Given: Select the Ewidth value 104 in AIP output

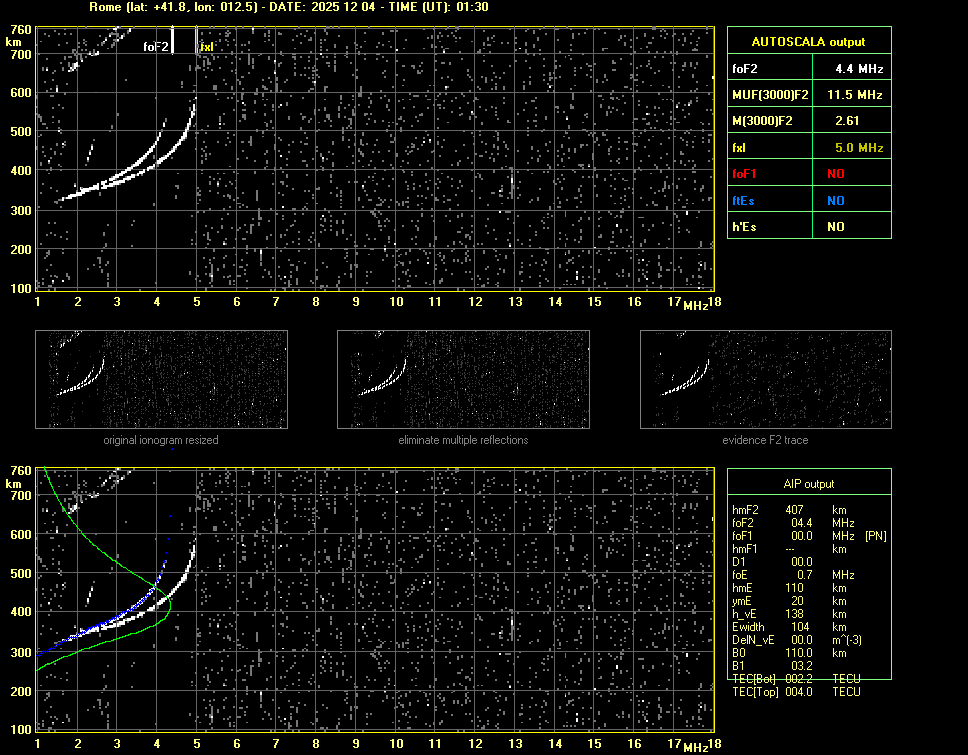Looking at the screenshot, I should tap(801, 627).
